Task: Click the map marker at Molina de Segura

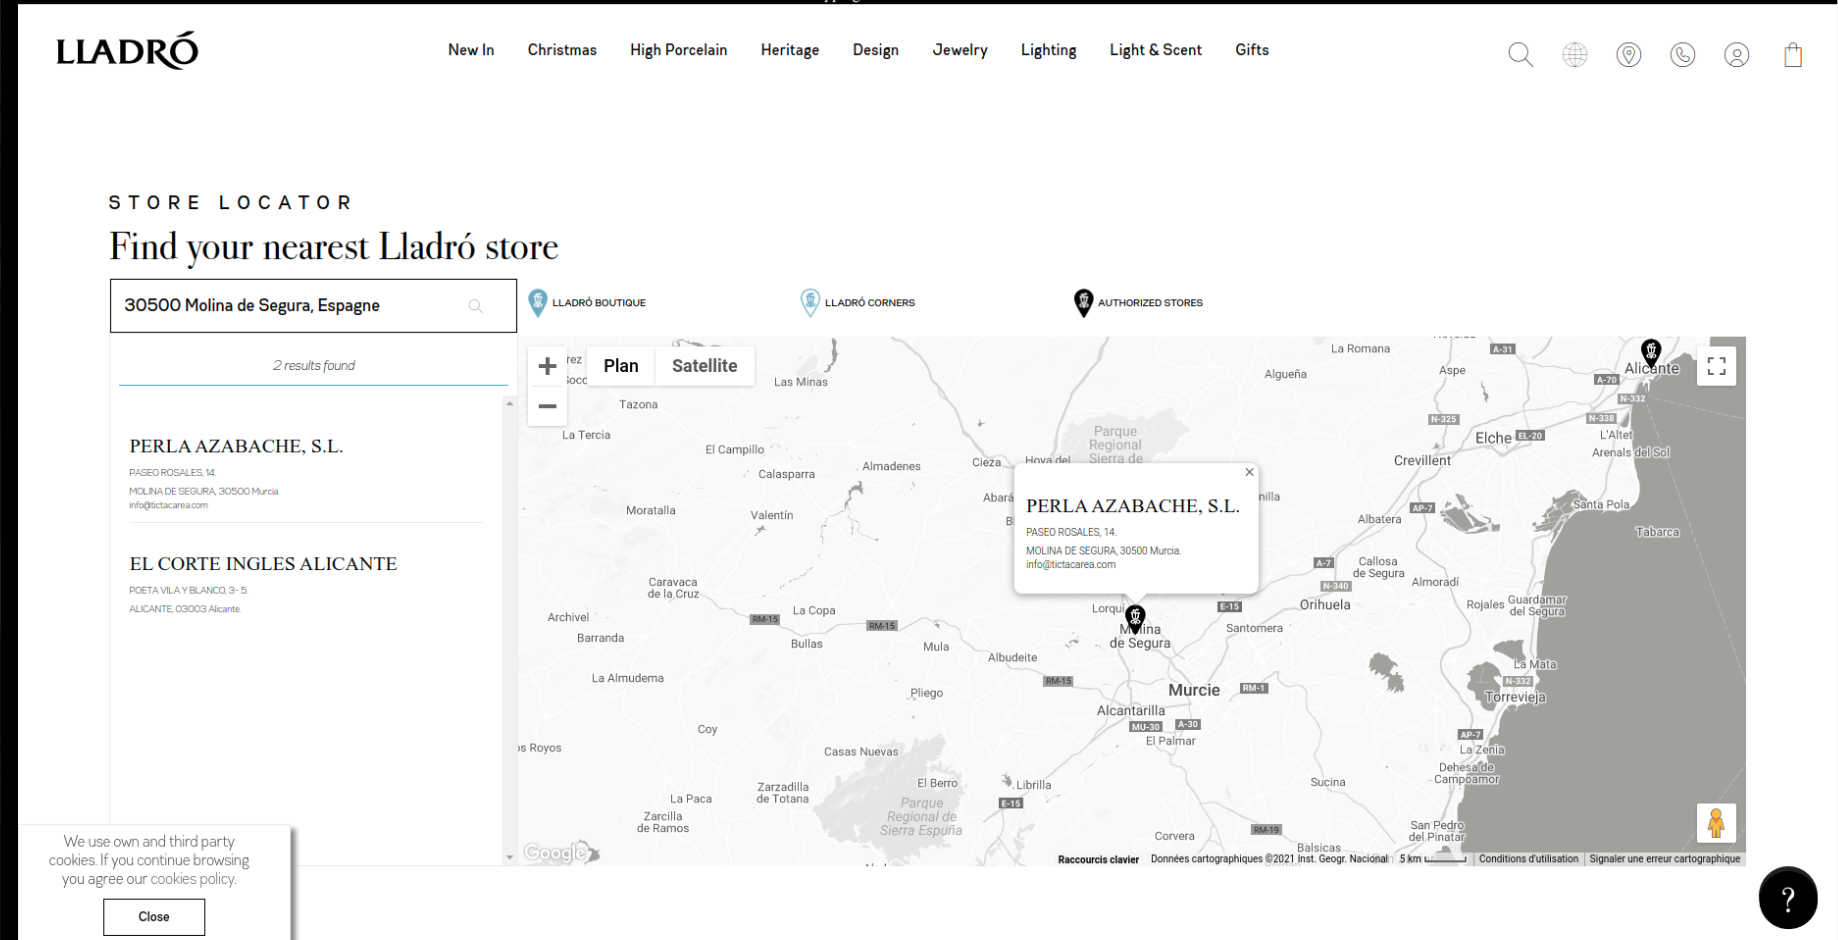Action: (1135, 618)
